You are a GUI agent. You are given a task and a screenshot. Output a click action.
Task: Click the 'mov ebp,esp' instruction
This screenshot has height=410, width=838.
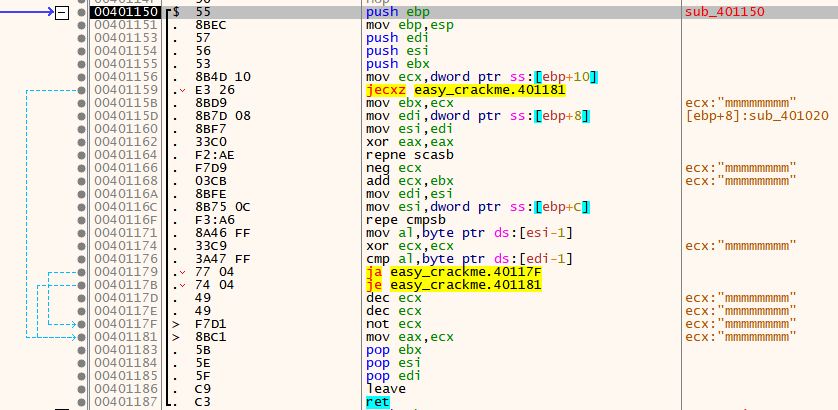click(x=410, y=25)
